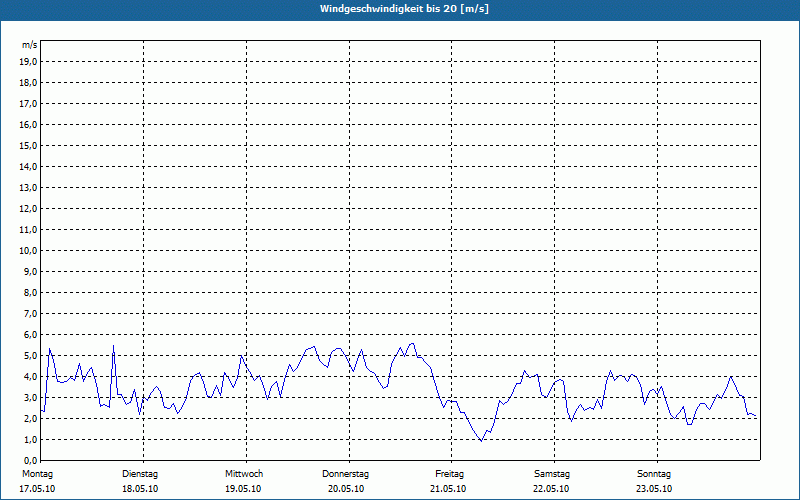This screenshot has width=800, height=500.
Task: Select the 11,0 y-axis label
Action: pos(29,230)
